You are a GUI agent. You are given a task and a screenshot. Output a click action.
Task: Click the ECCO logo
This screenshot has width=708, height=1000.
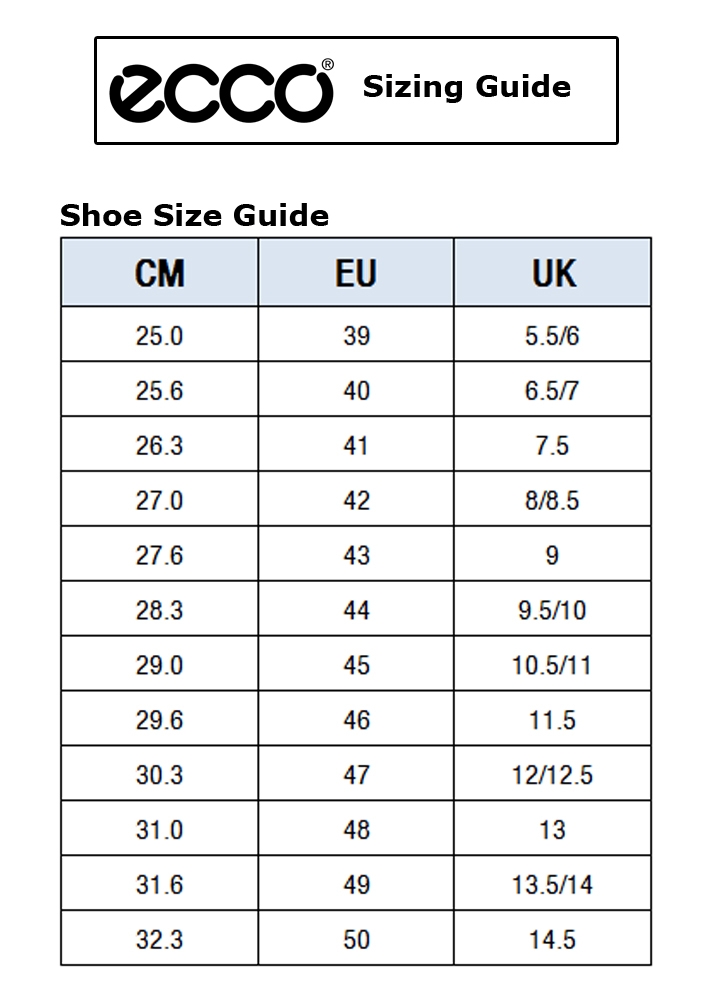[221, 90]
